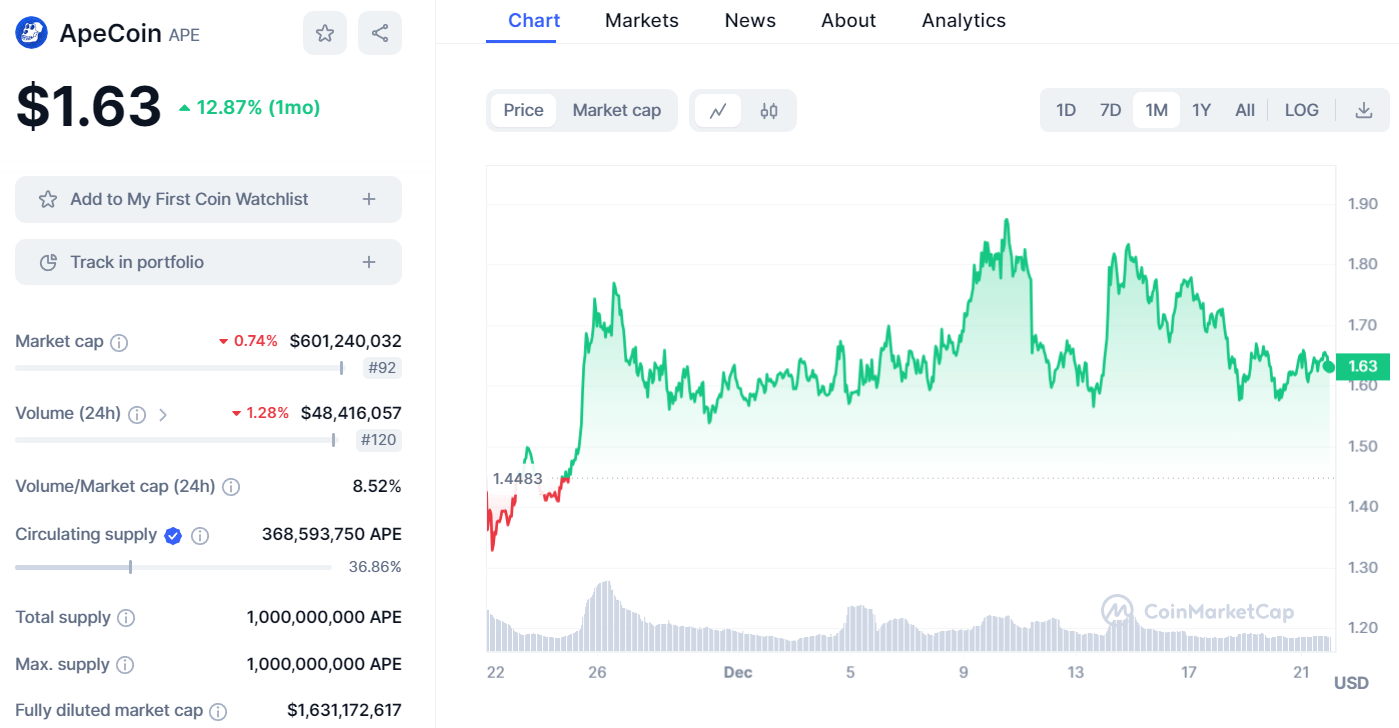The width and height of the screenshot is (1399, 728).
Task: Set chart range to 7D
Action: [1110, 110]
